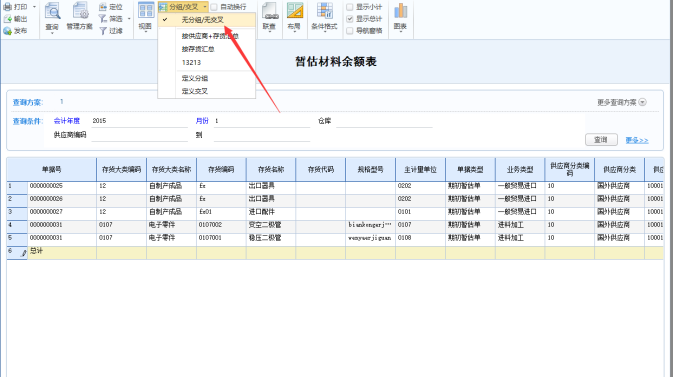The image size is (673, 378).
Task: Click the 定位 locate icon
Action: pos(103,6)
